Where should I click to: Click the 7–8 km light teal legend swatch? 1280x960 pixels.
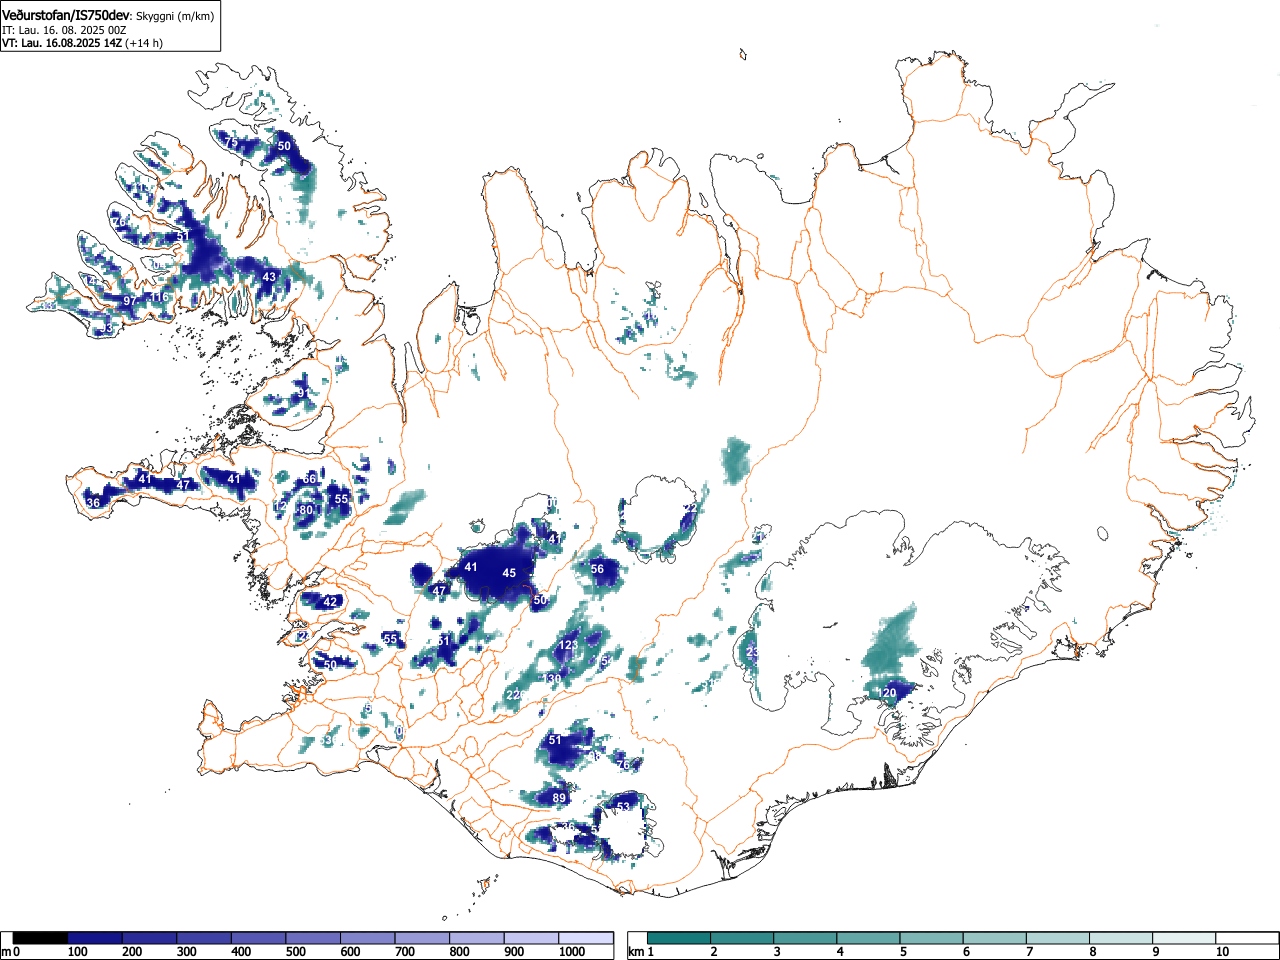[x=1057, y=938]
